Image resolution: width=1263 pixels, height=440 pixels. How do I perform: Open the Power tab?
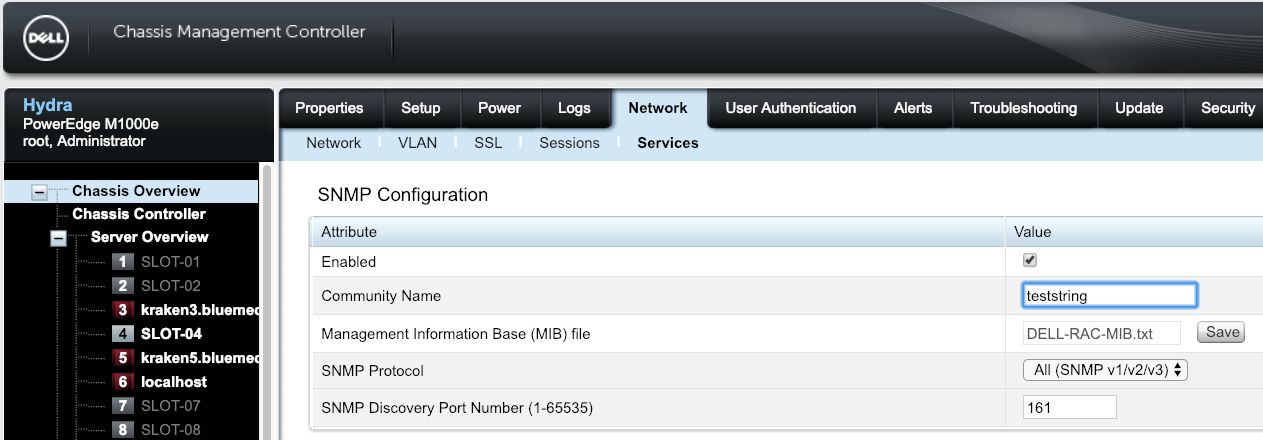[x=499, y=108]
